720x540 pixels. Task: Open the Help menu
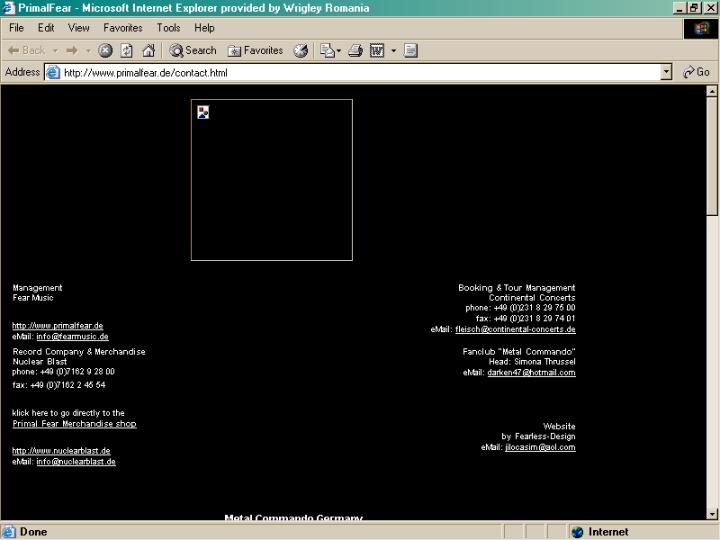pyautogui.click(x=204, y=28)
